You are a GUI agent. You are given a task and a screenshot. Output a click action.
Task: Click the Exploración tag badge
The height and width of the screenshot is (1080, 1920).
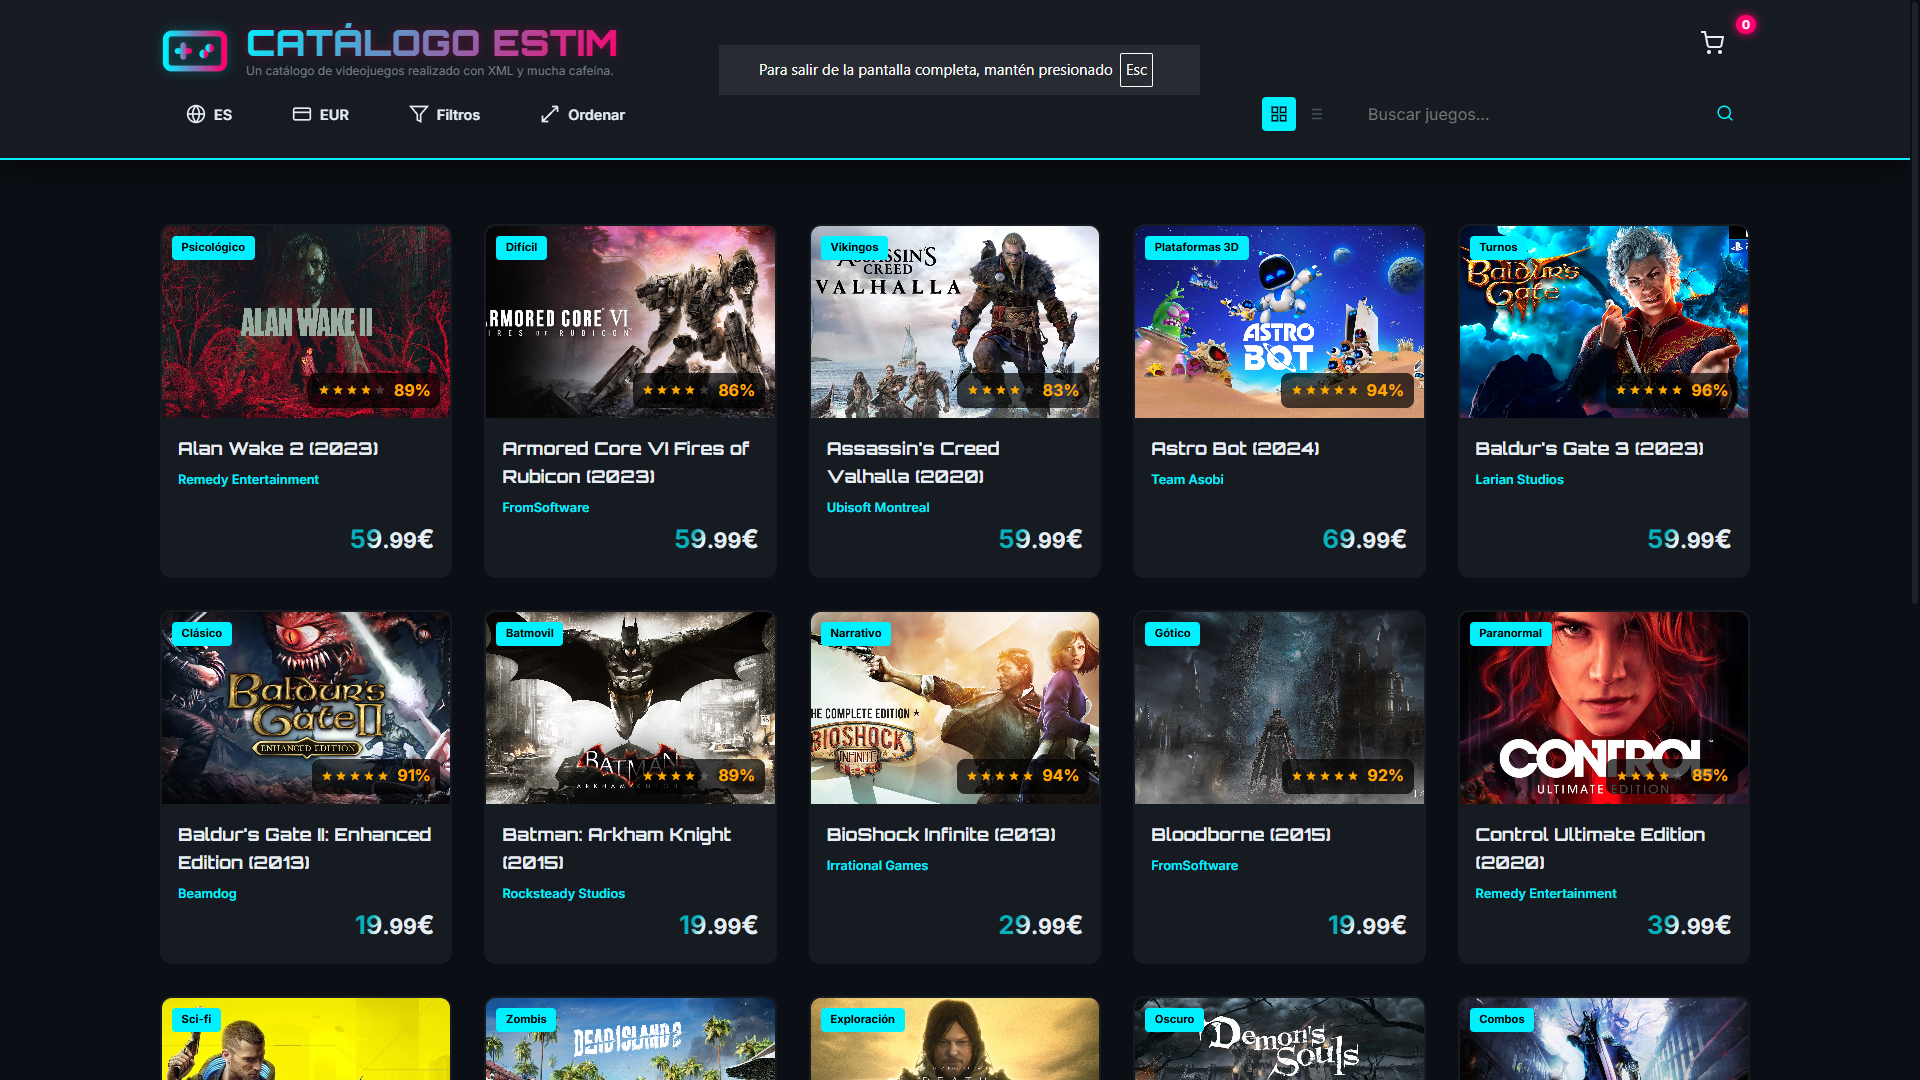click(862, 1020)
